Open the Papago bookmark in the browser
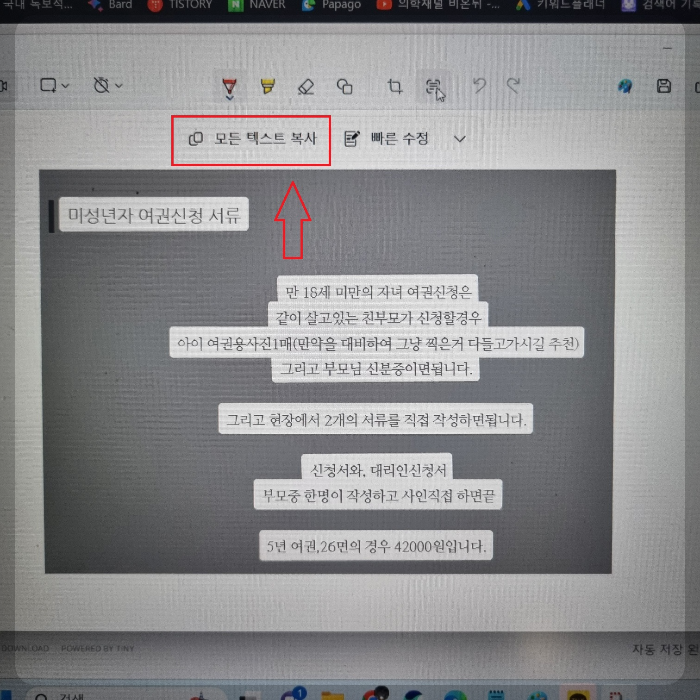This screenshot has height=700, width=700. pos(332,5)
